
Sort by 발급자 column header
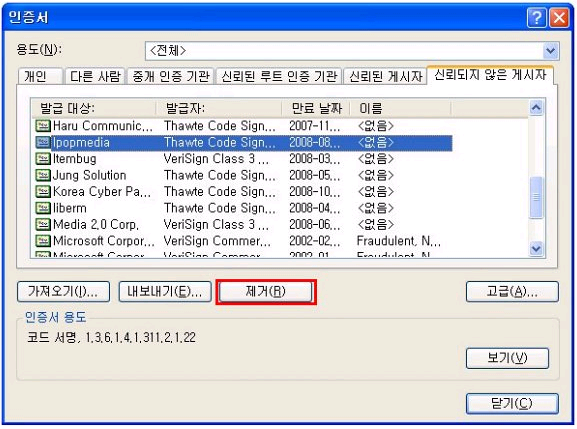[219, 108]
